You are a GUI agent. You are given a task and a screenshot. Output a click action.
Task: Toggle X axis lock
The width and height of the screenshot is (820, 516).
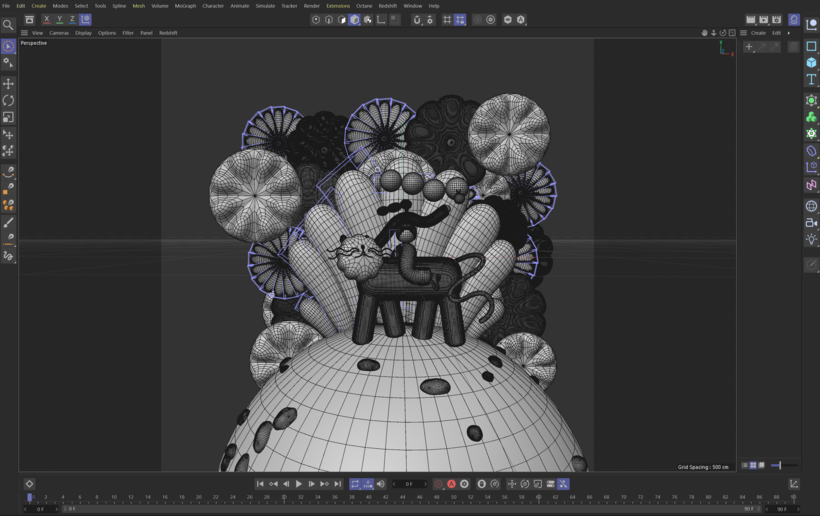(47, 19)
